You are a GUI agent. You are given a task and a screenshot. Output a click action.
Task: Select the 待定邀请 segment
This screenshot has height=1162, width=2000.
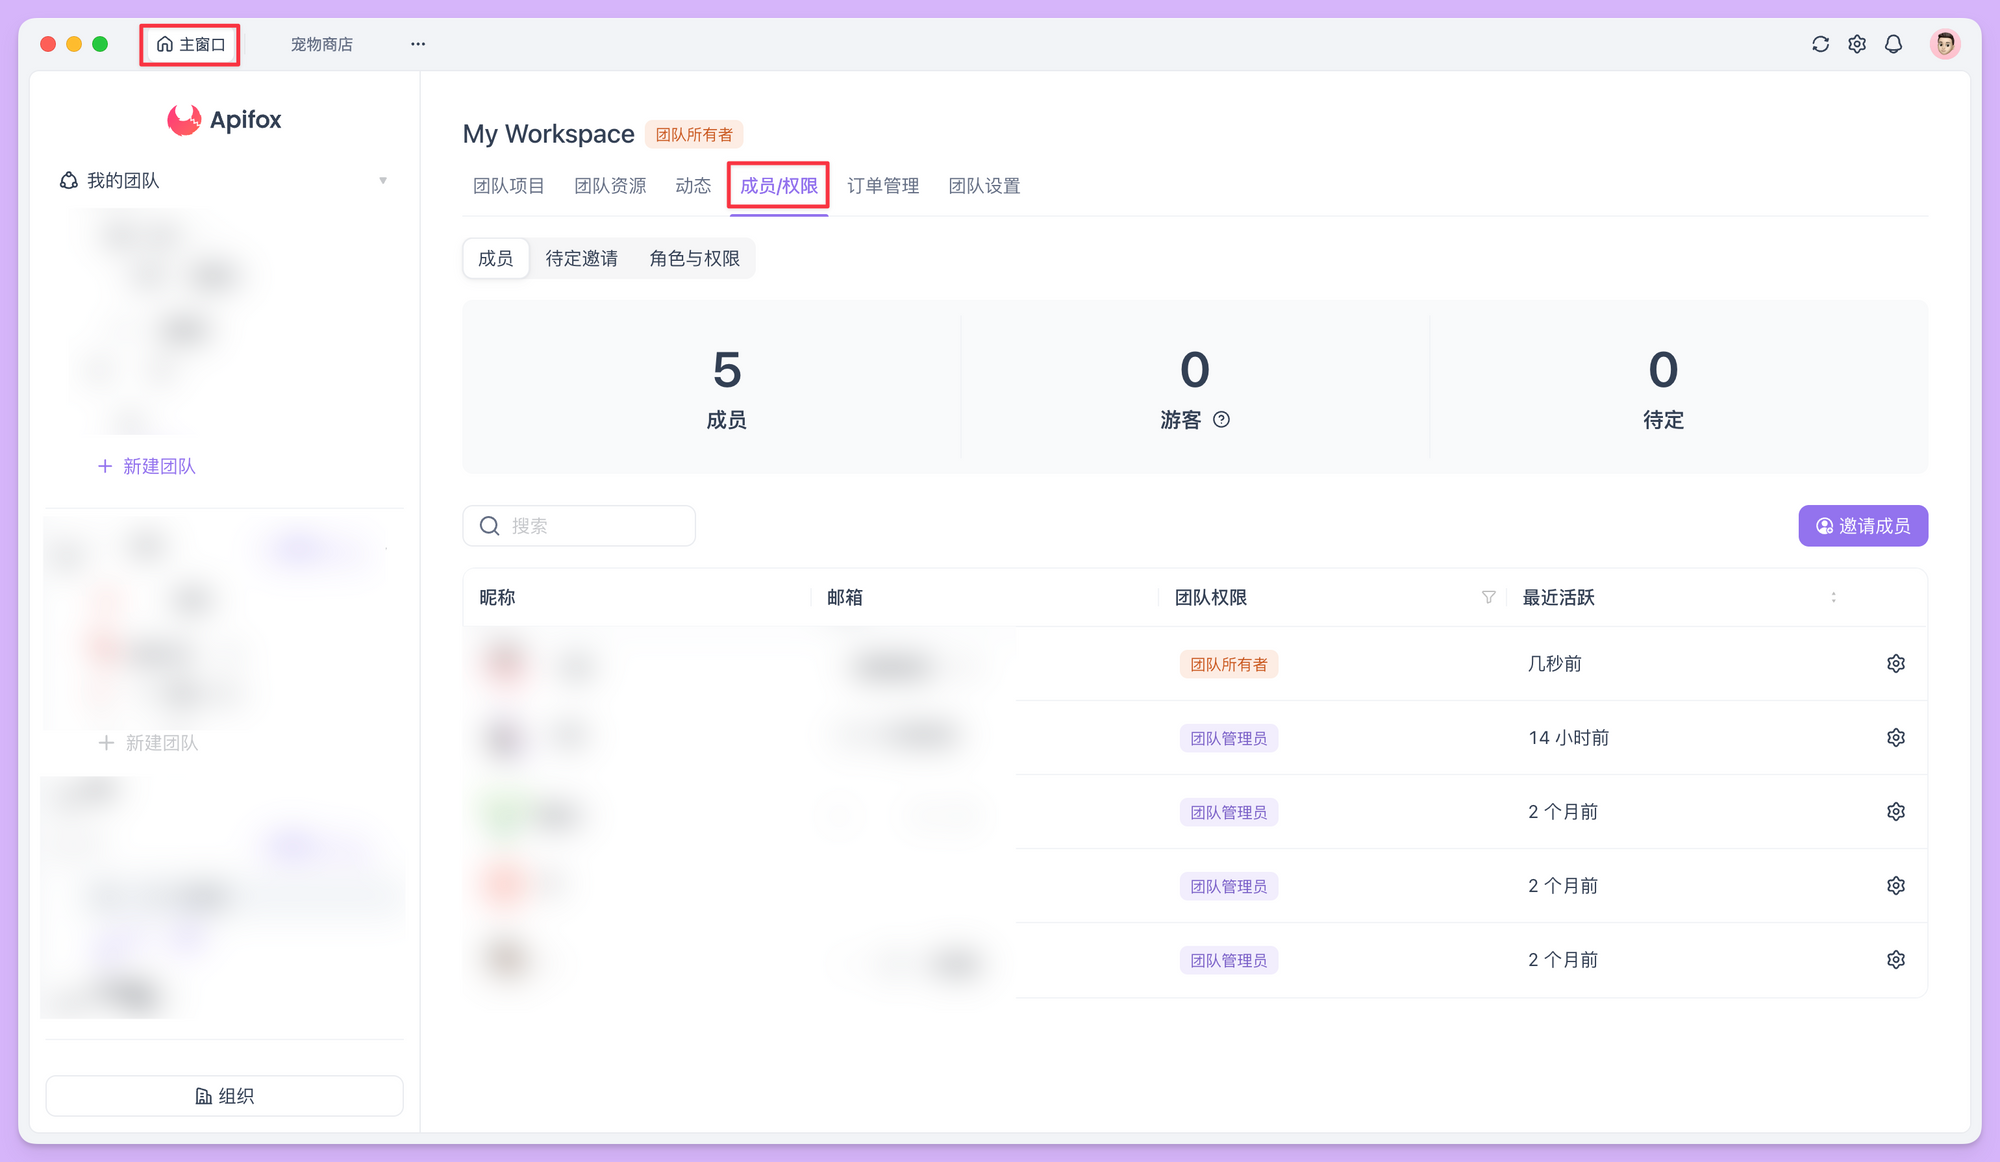click(x=580, y=258)
